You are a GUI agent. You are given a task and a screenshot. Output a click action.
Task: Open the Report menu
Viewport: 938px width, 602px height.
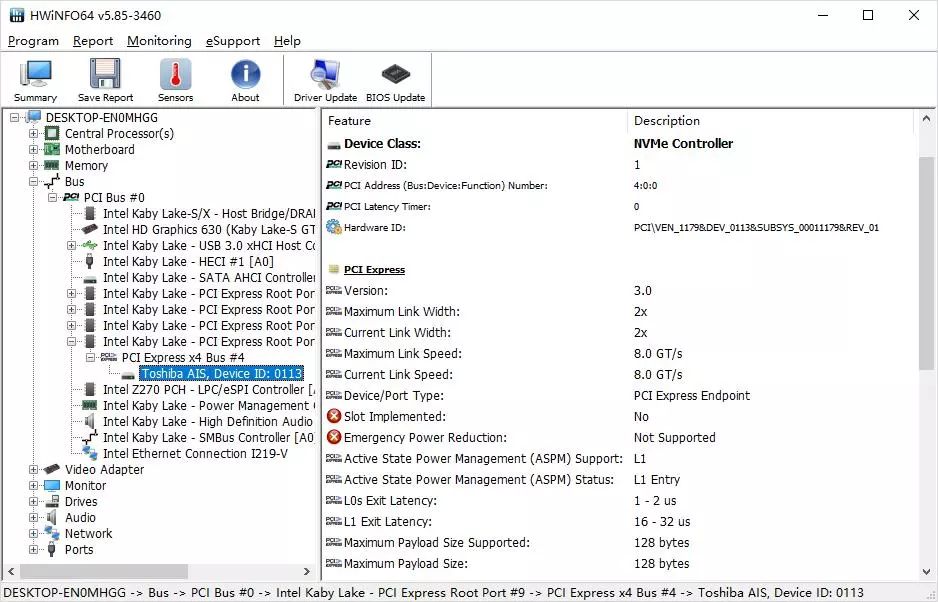click(93, 41)
